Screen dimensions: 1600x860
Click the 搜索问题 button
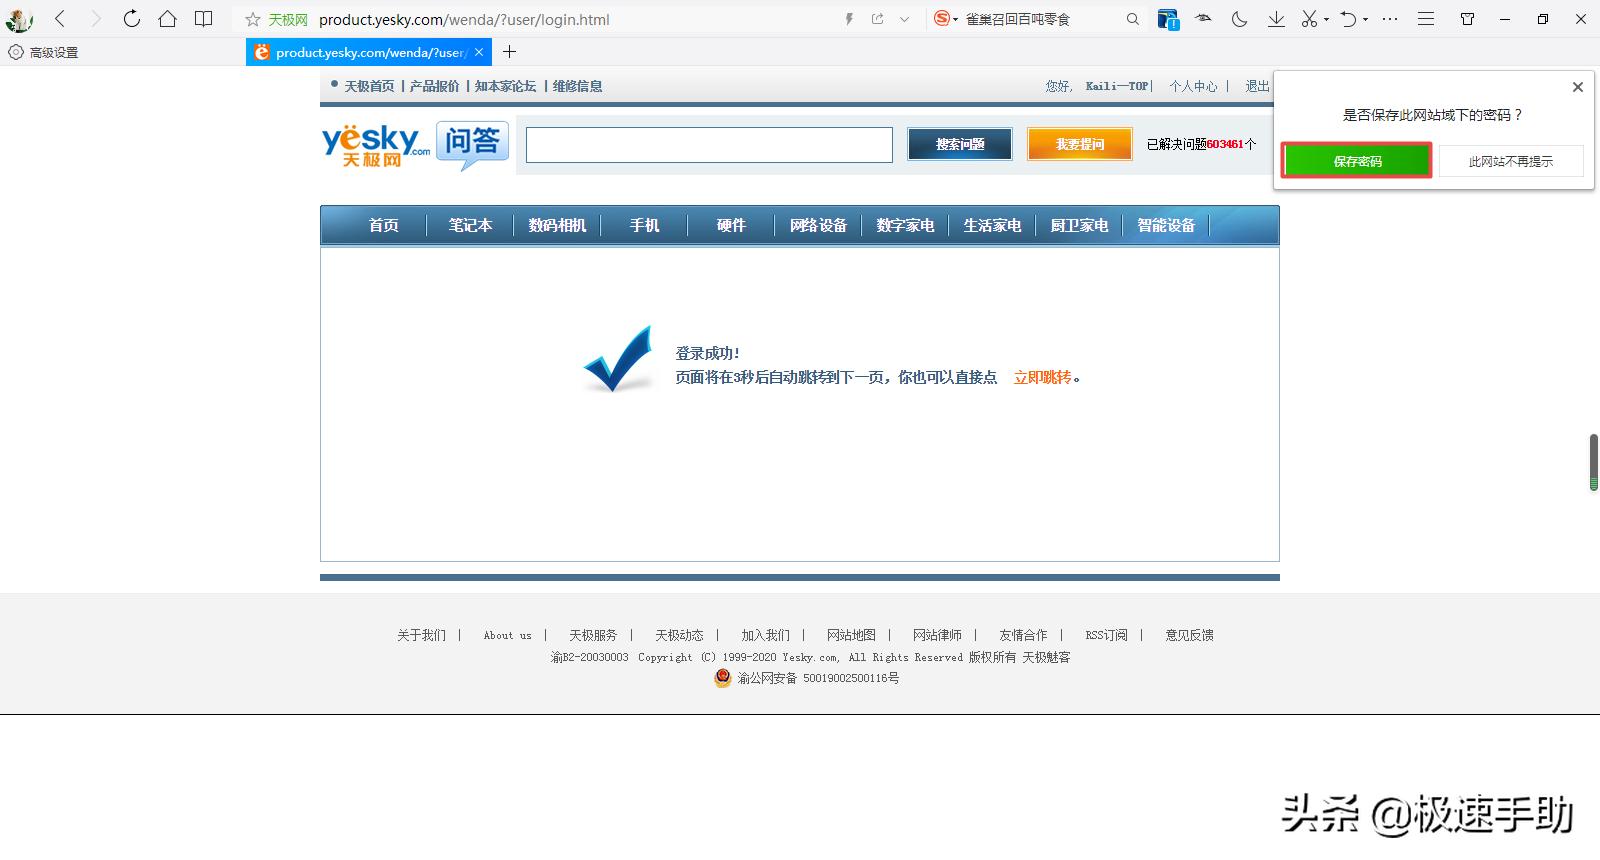tap(960, 145)
